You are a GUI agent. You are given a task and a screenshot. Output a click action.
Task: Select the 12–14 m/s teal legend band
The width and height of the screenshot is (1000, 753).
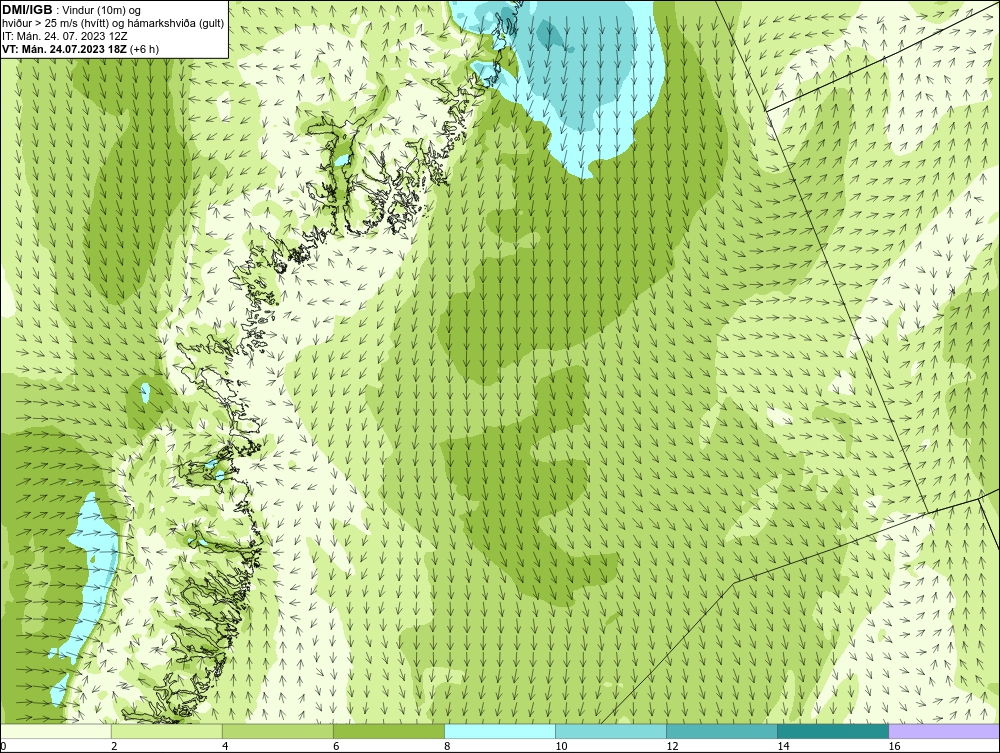tap(722, 731)
